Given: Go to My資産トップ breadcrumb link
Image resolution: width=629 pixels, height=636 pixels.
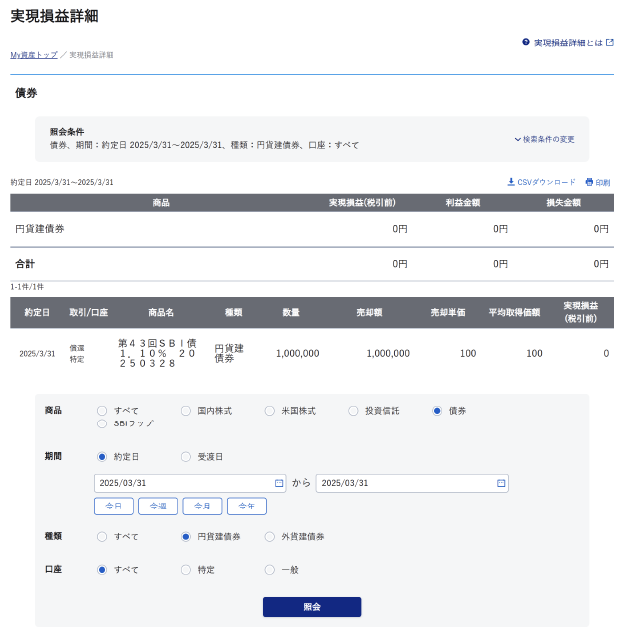Looking at the screenshot, I should pos(34,55).
